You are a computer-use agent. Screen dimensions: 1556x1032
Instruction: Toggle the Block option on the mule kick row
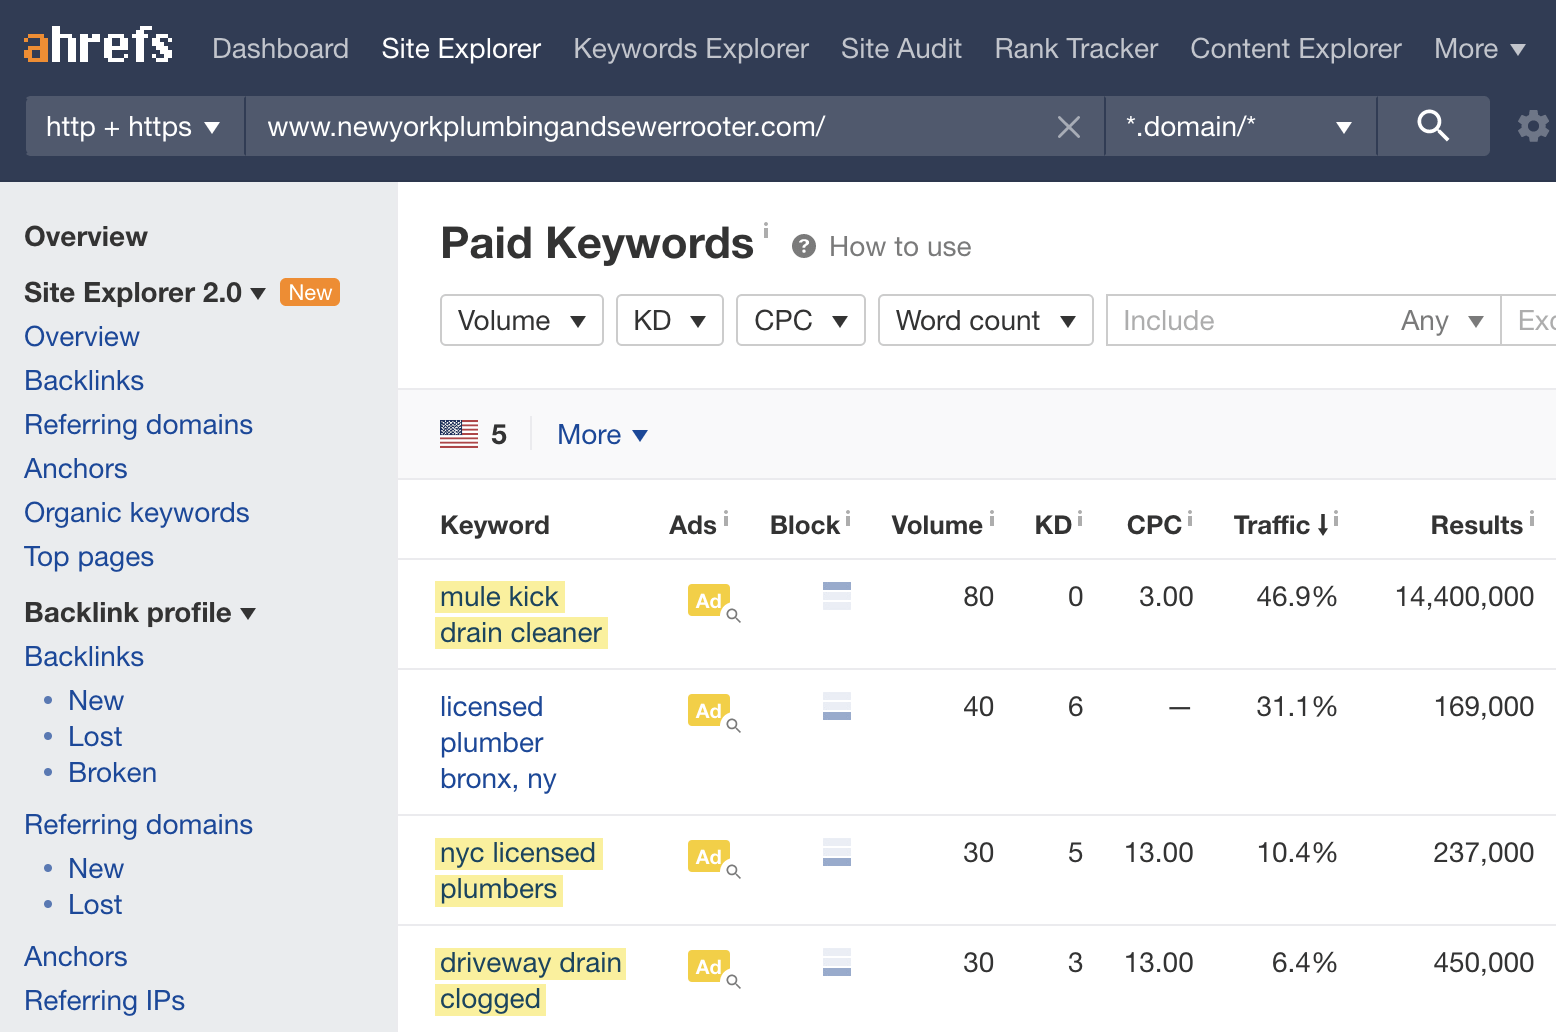(836, 596)
